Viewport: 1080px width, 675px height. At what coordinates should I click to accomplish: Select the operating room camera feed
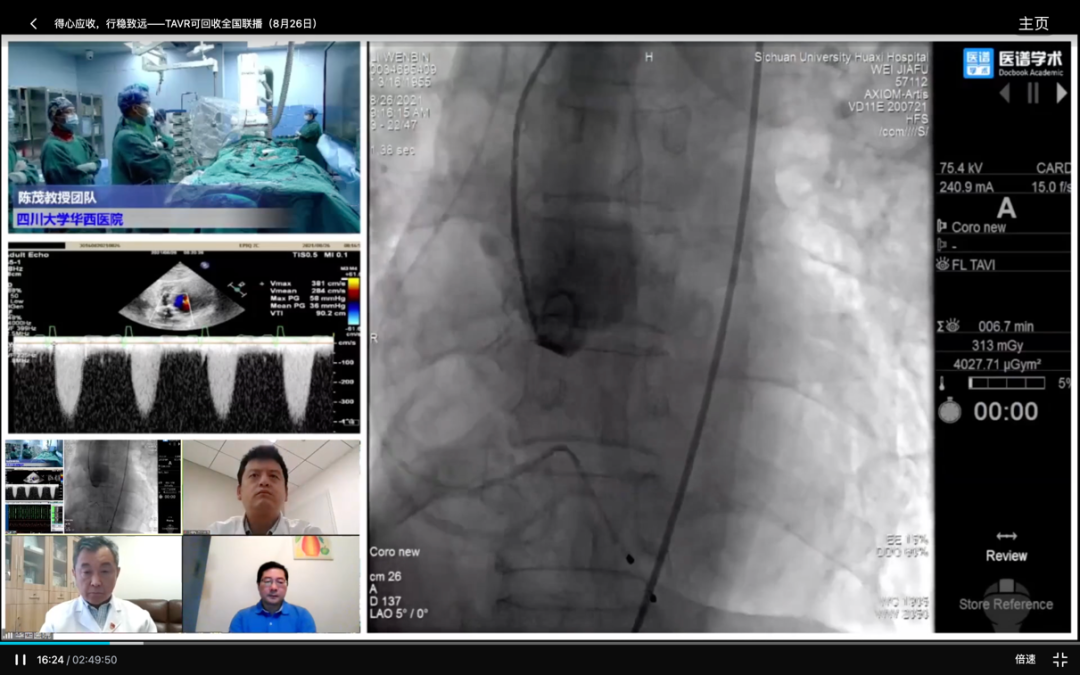tap(184, 136)
